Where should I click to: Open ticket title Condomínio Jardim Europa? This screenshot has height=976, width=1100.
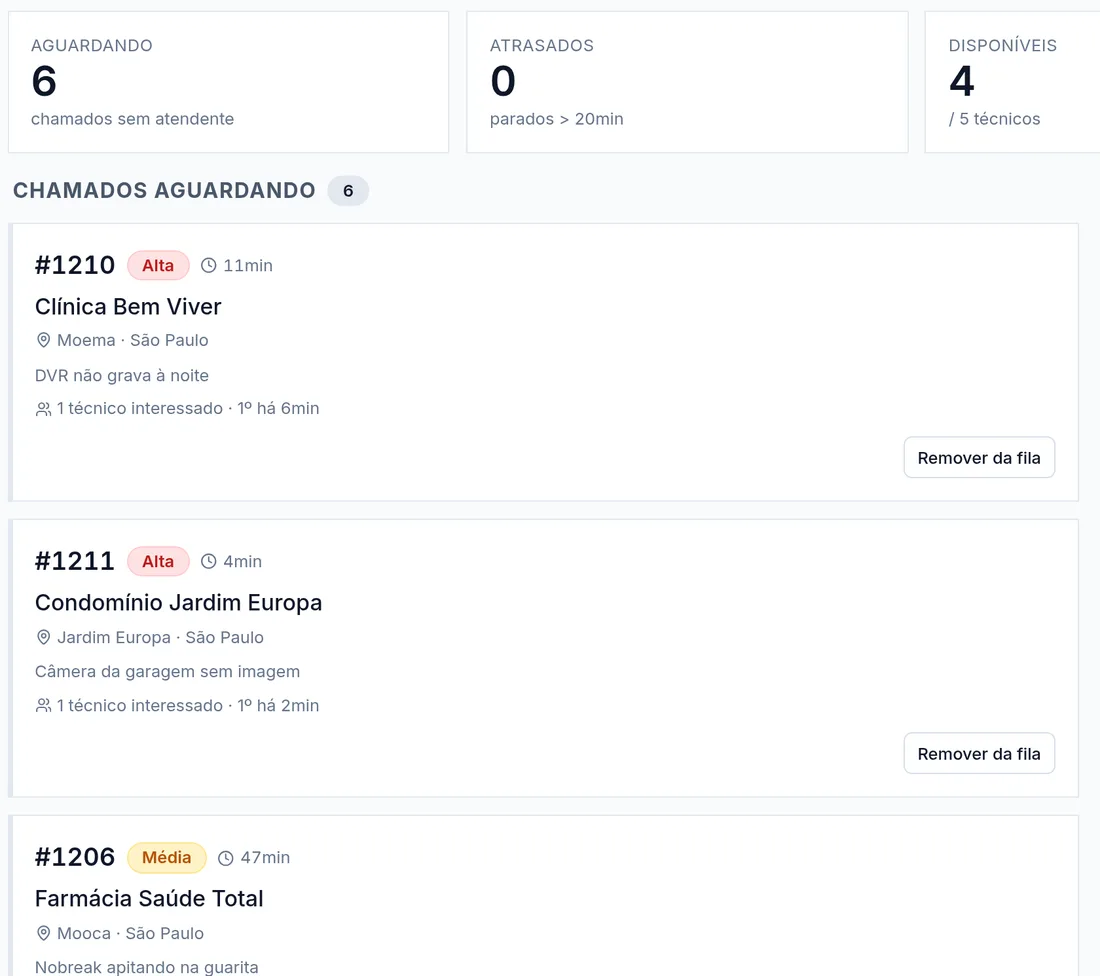coord(178,603)
